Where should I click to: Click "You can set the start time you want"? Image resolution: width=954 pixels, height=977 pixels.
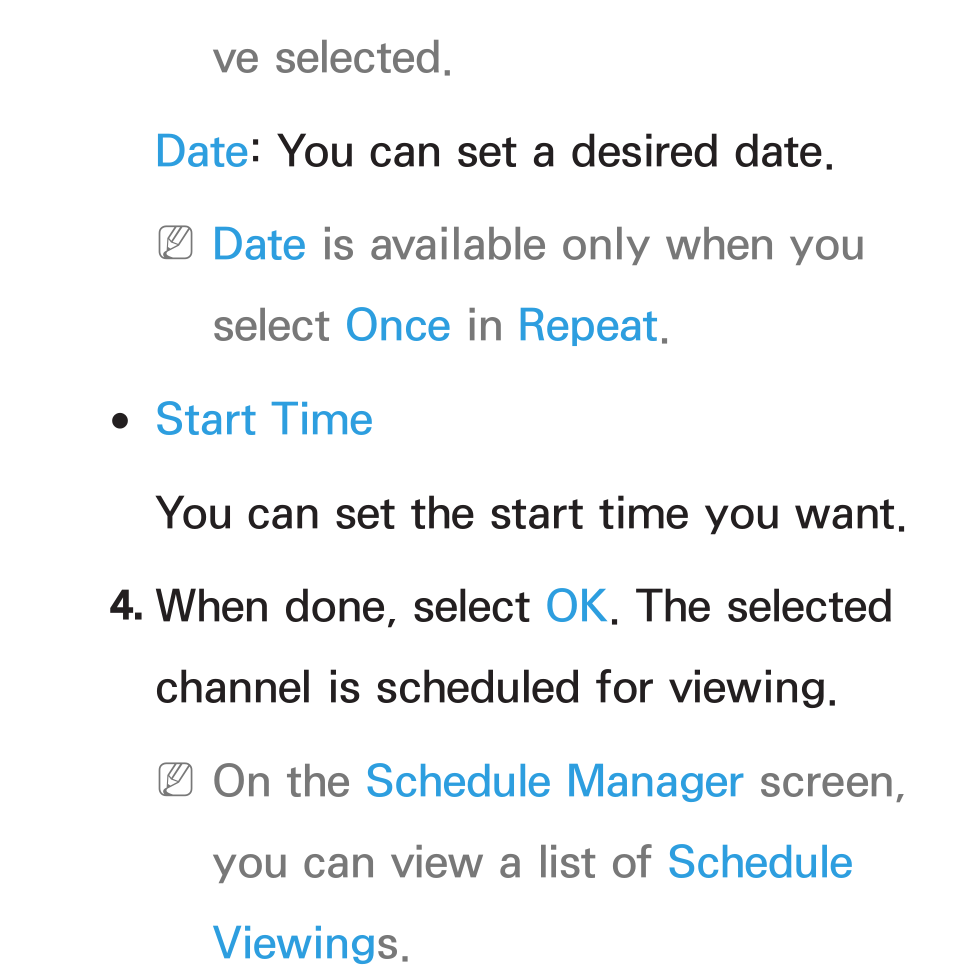(530, 513)
